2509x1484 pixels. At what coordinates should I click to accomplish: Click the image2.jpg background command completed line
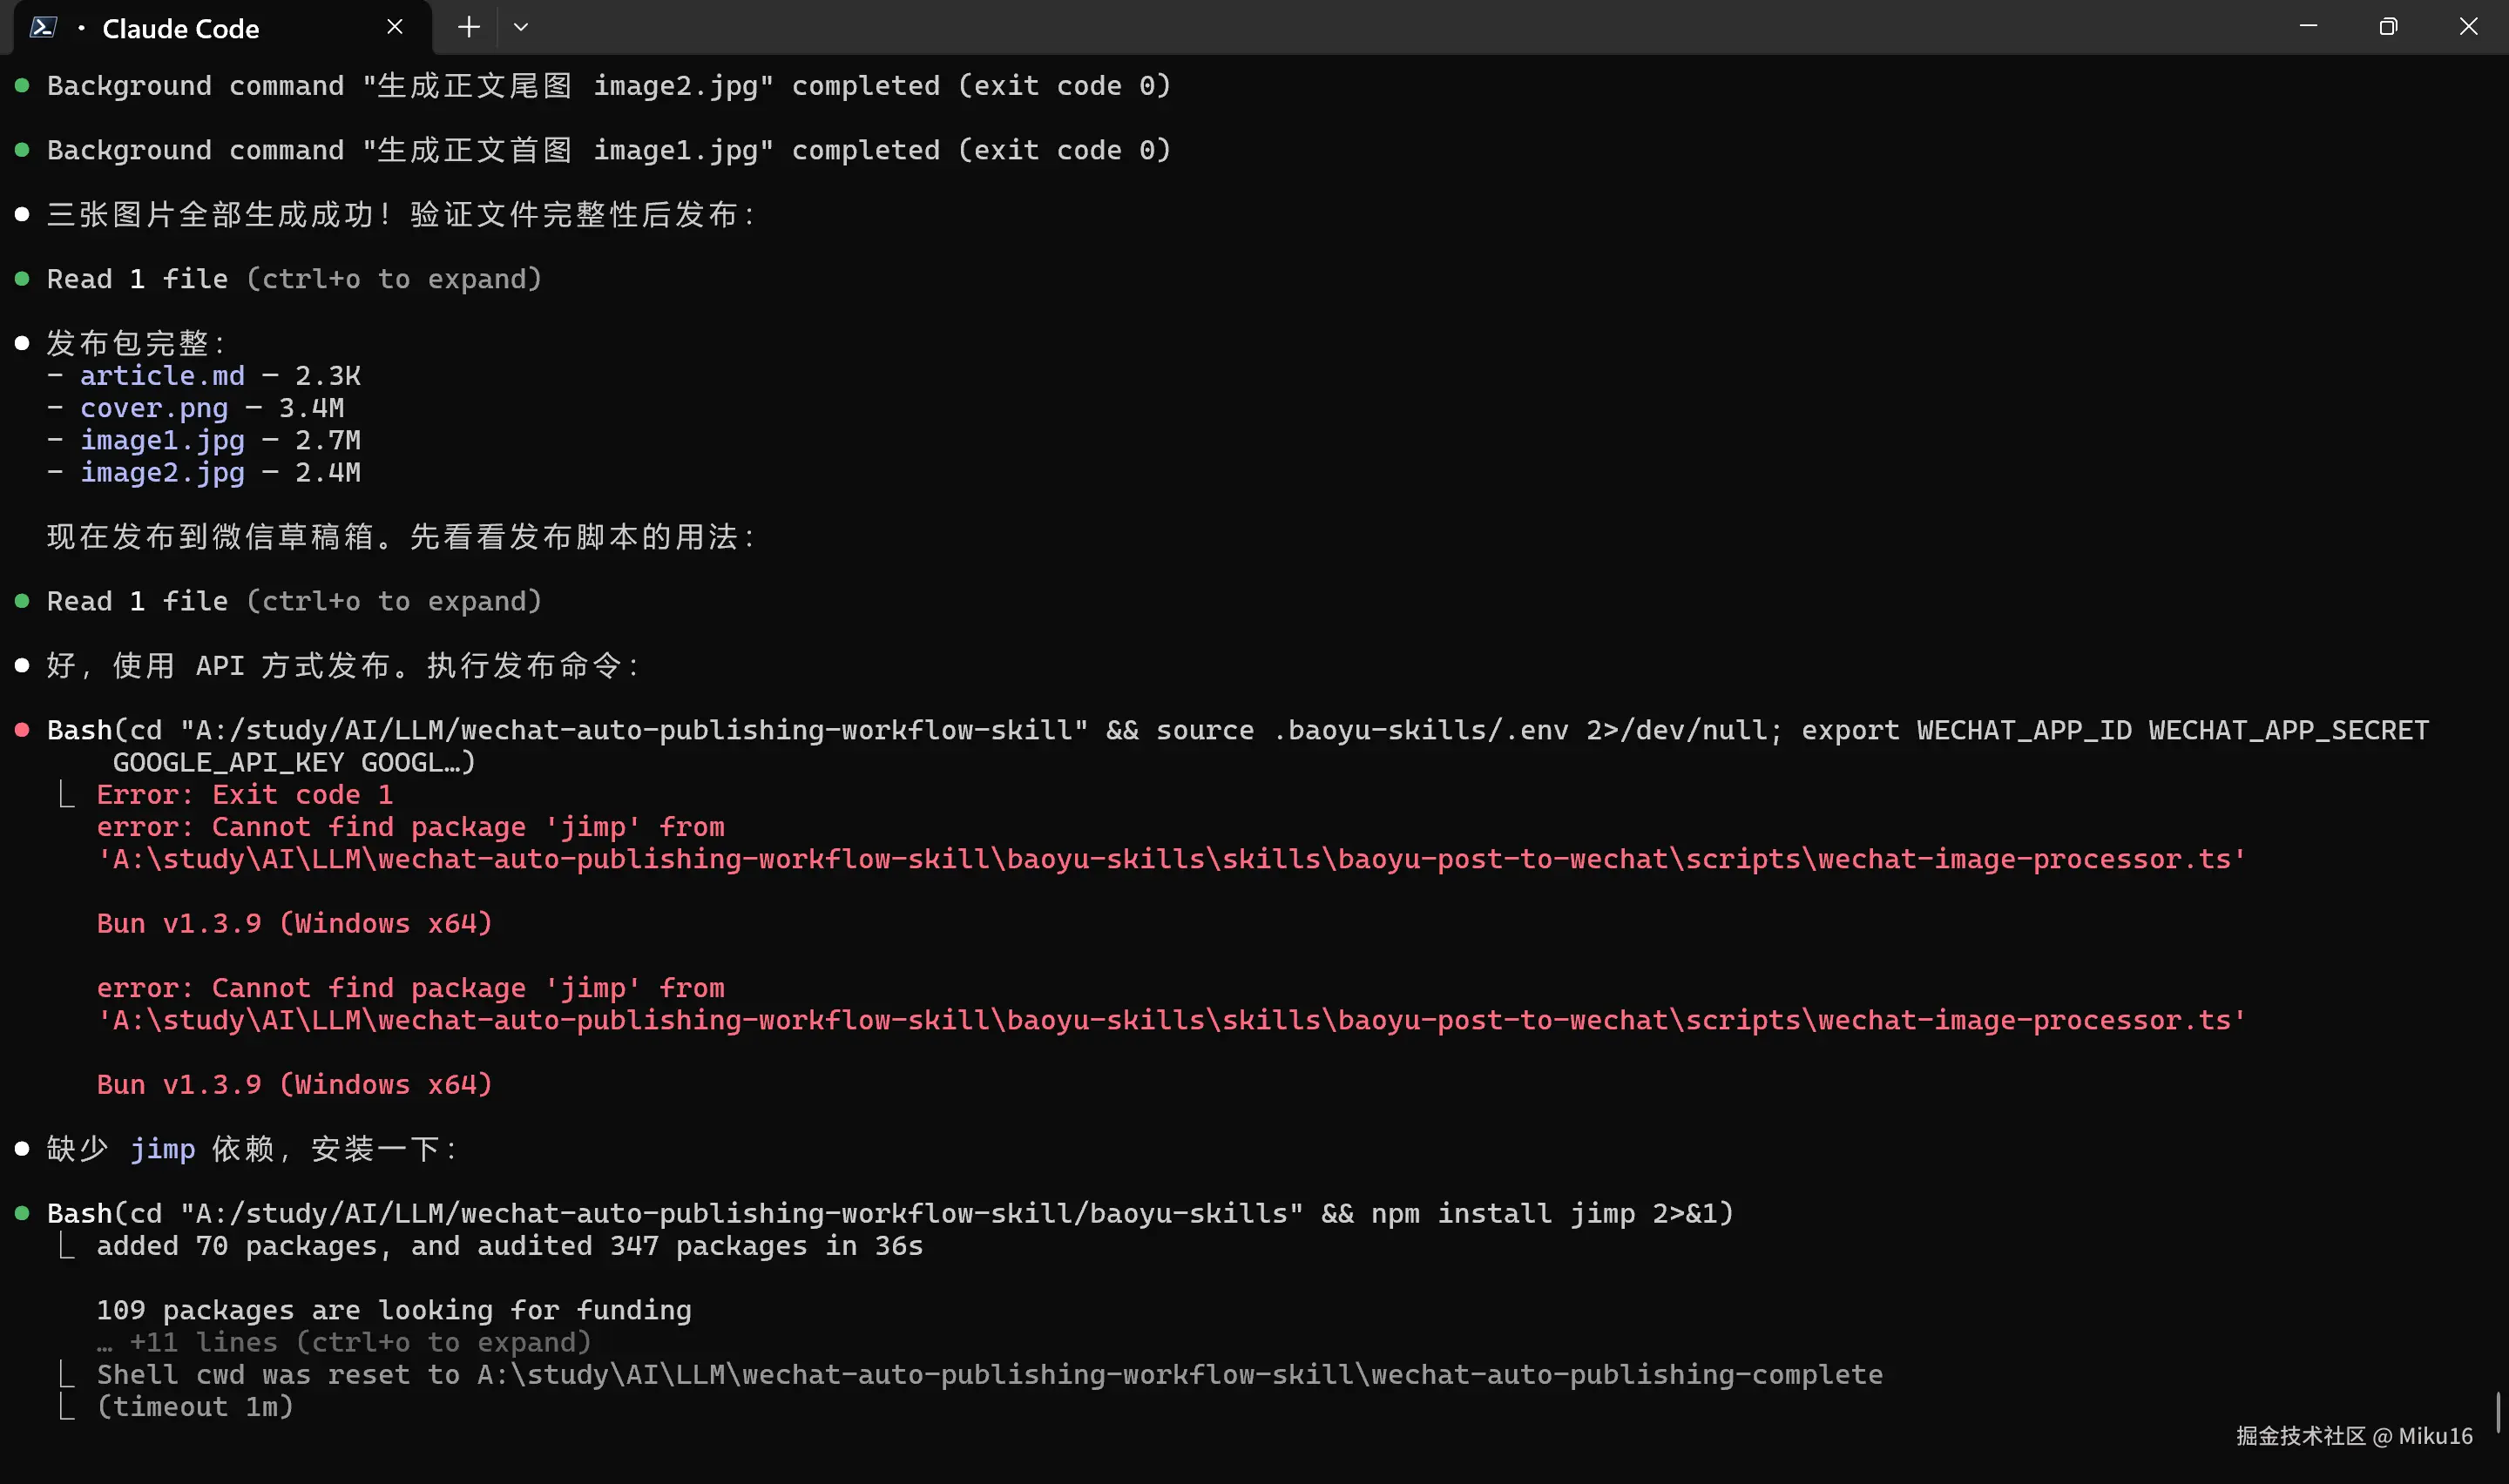tap(608, 86)
